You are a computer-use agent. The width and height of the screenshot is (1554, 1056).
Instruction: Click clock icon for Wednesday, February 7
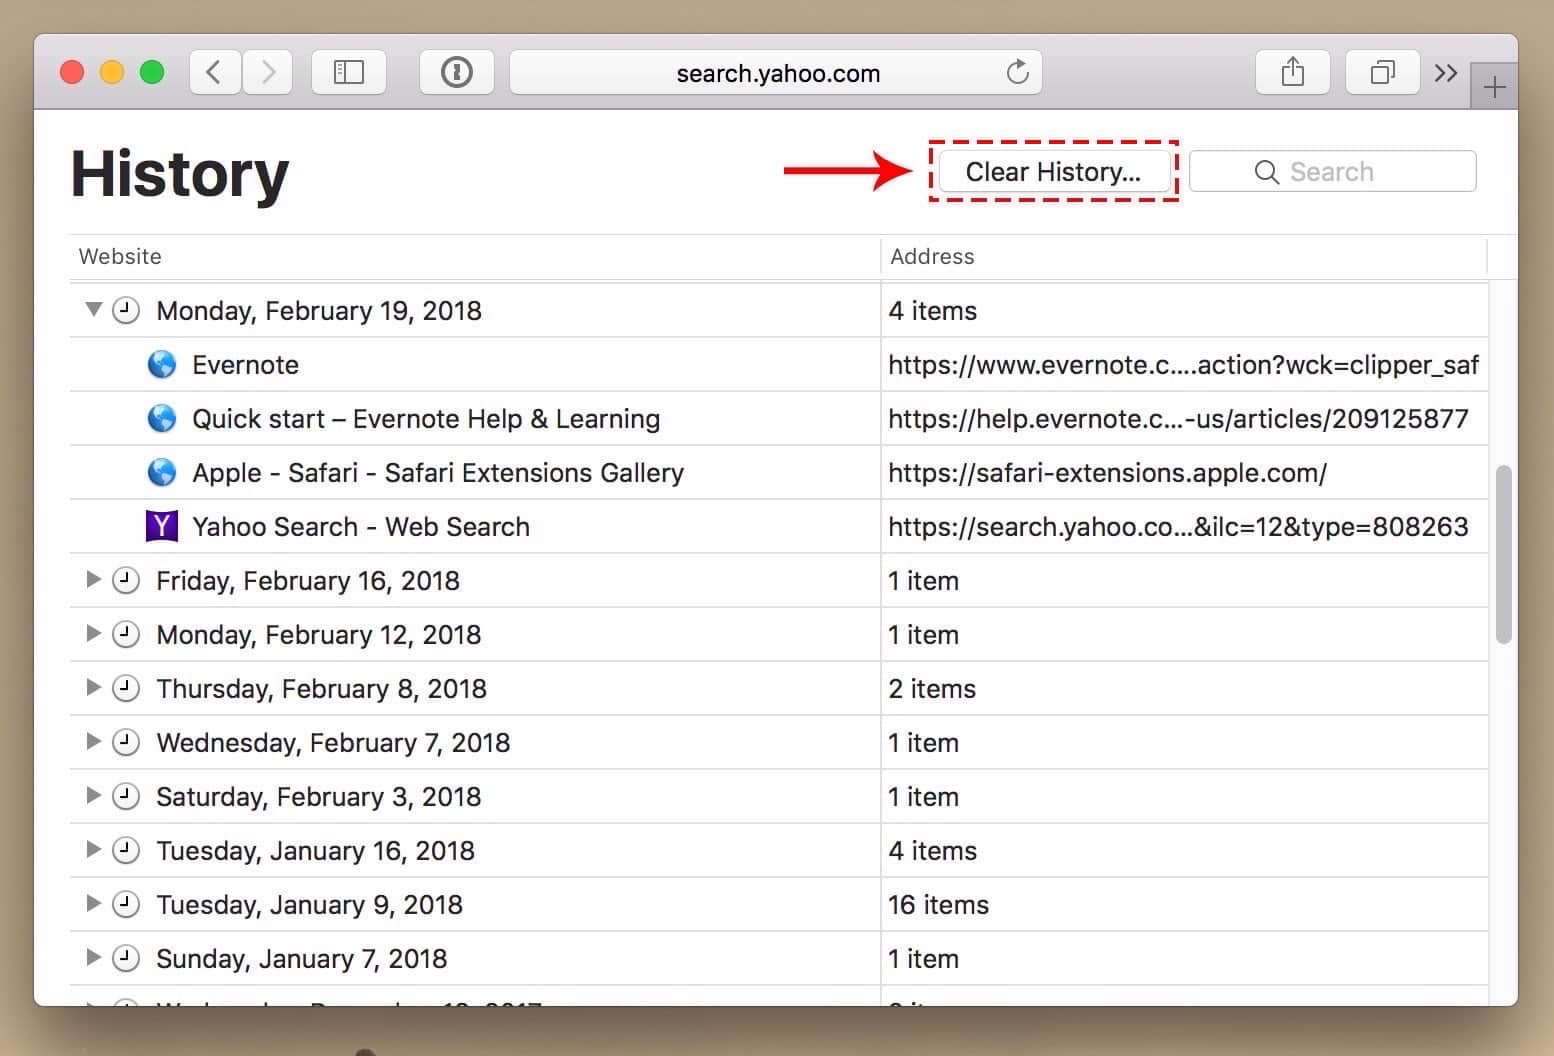pos(125,742)
